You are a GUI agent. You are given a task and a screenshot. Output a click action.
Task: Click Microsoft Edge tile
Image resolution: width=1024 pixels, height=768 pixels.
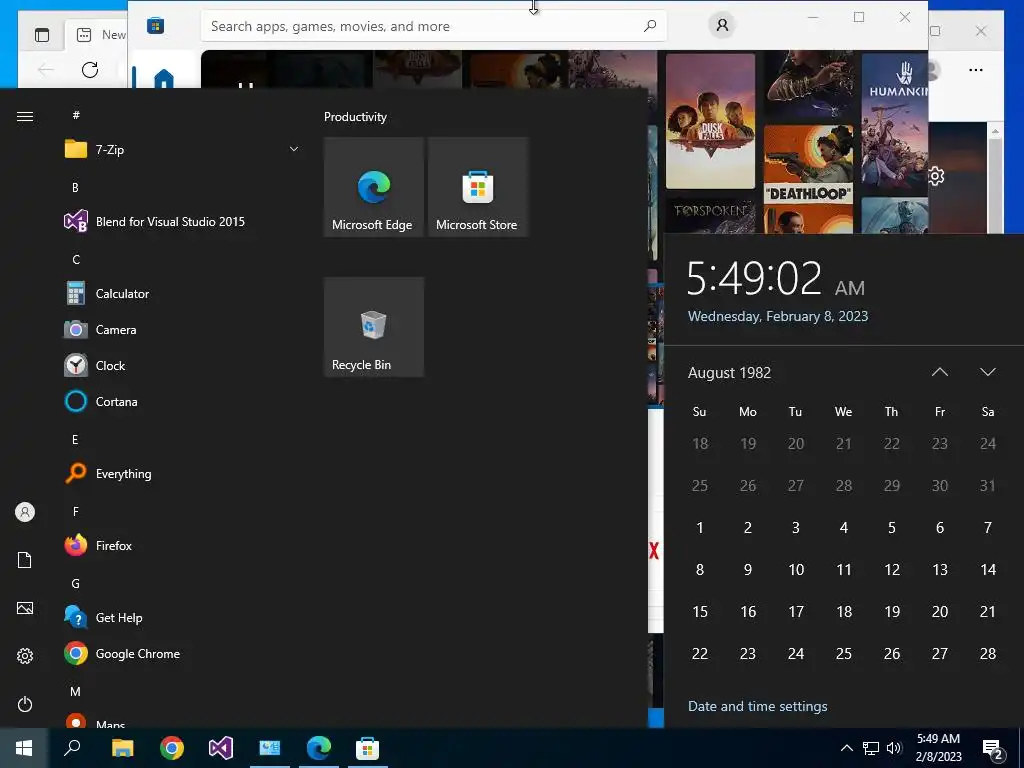coord(374,187)
